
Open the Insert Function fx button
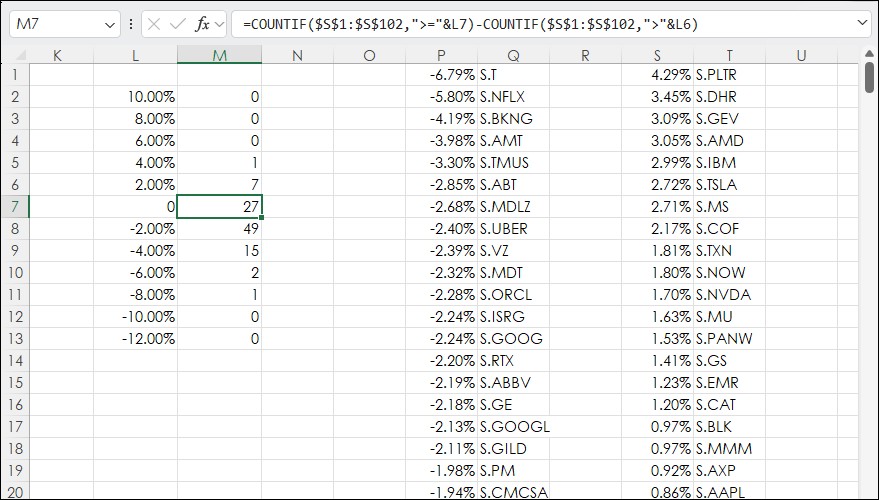(x=202, y=24)
